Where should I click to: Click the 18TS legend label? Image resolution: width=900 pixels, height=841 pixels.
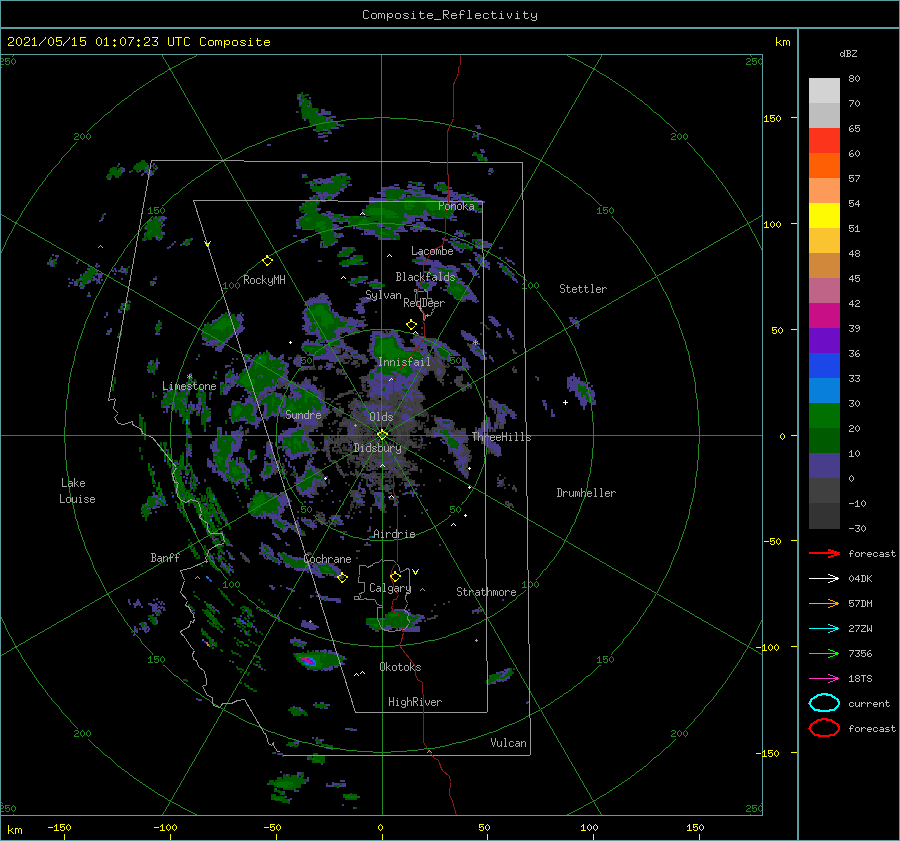pos(860,679)
